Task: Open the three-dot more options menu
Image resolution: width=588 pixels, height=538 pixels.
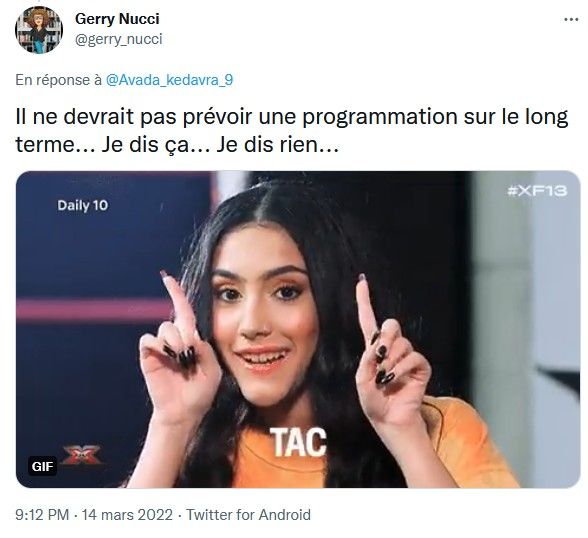Action: (x=571, y=19)
